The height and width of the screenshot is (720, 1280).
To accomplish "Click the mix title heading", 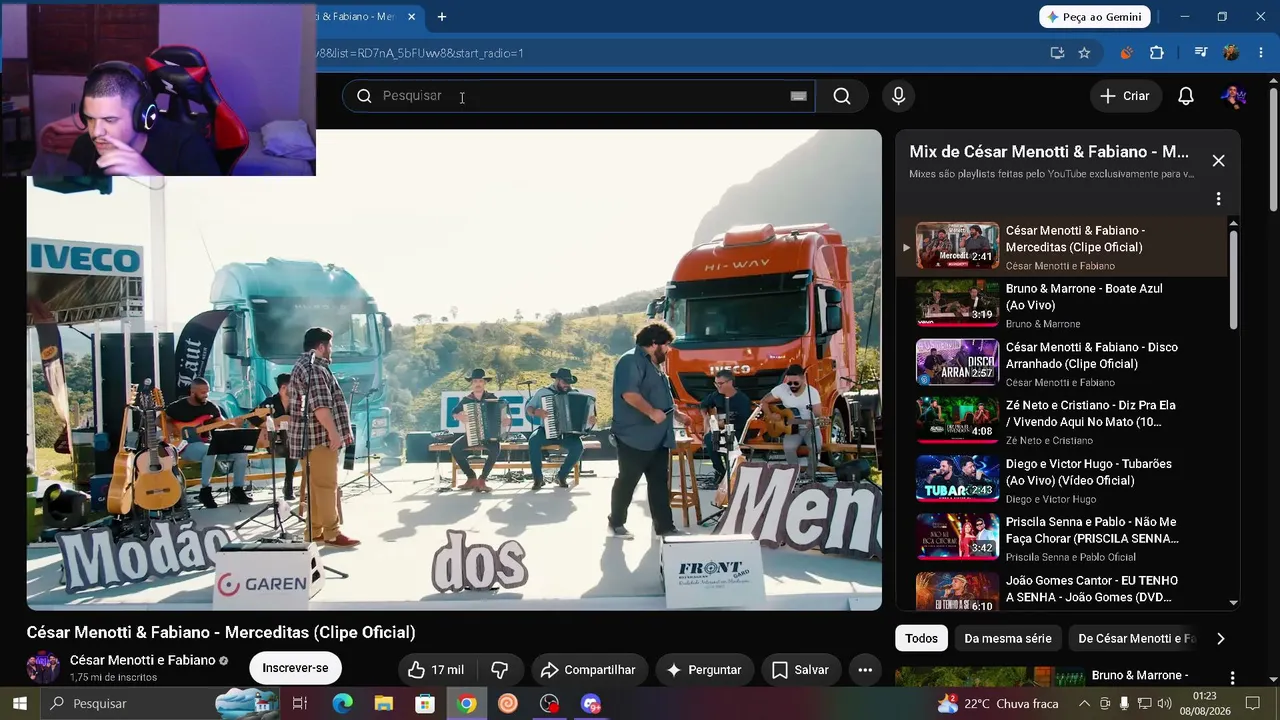I will [1049, 152].
